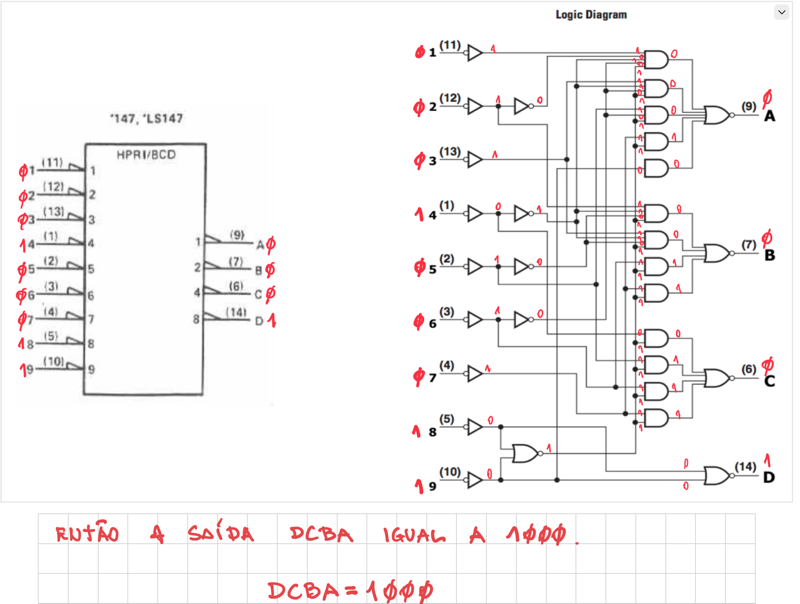This screenshot has height=604, width=800.
Task: Select pin (13) buffer for input 3
Action: click(475, 159)
